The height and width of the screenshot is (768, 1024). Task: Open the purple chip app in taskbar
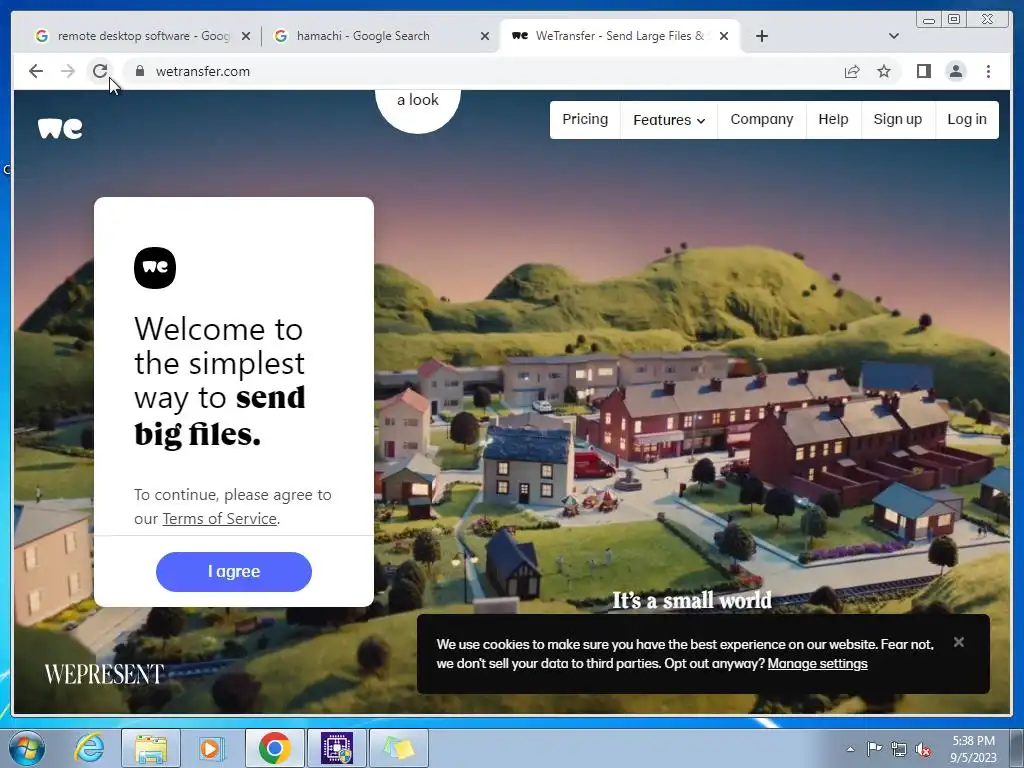pyautogui.click(x=337, y=748)
